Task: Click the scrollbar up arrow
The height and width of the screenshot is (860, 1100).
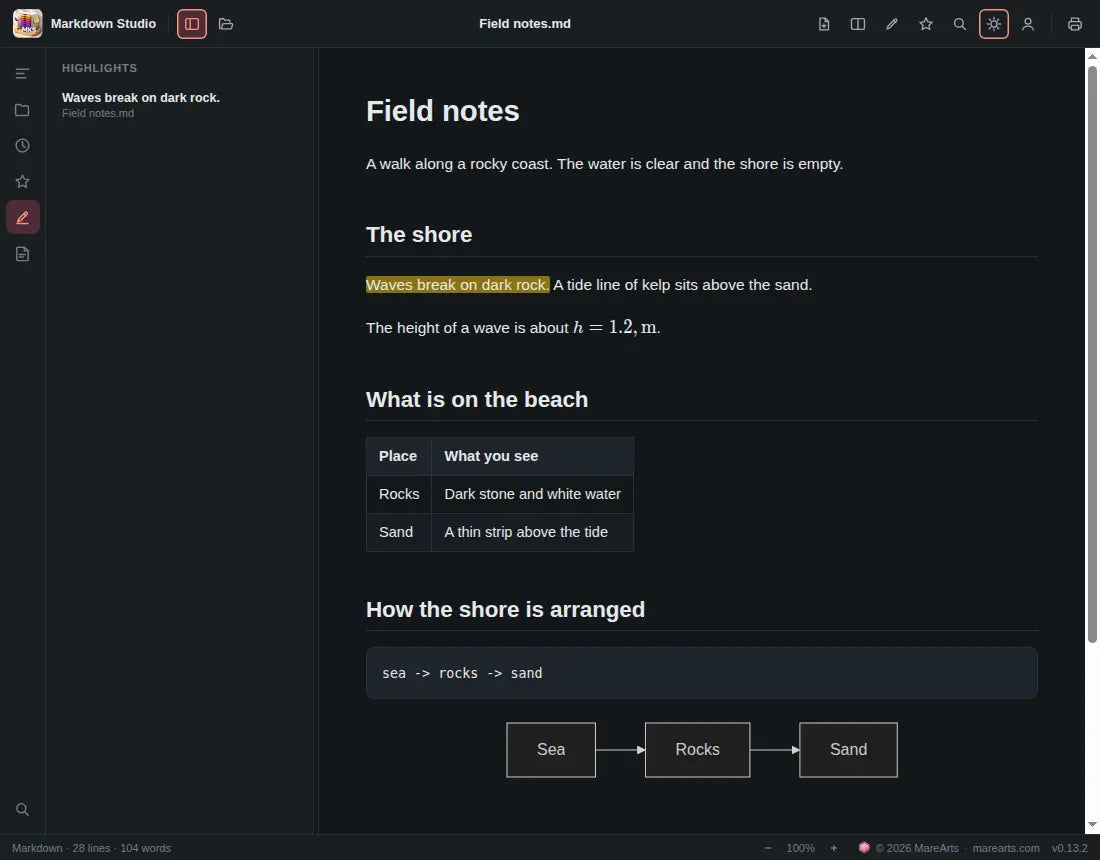Action: pos(1092,56)
